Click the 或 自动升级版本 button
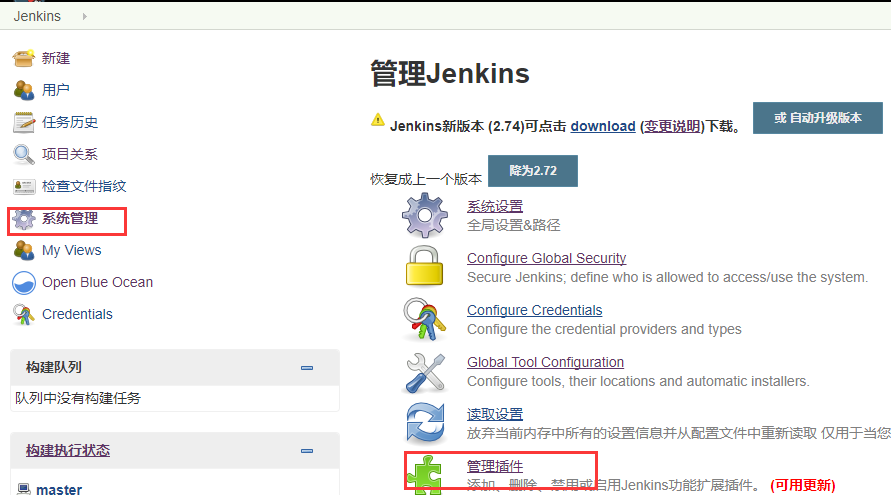 [x=818, y=118]
